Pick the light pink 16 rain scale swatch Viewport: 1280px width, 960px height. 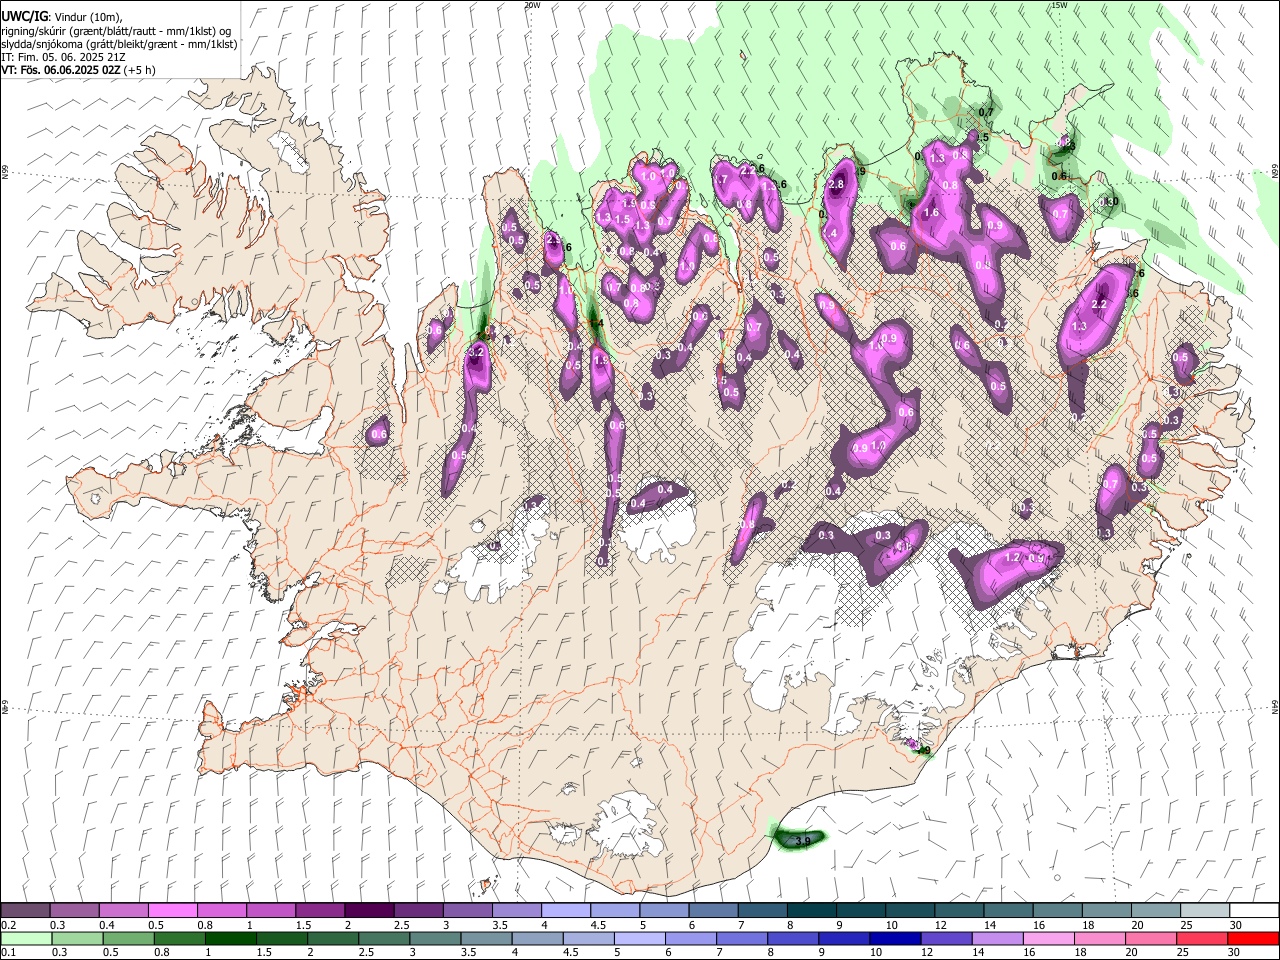(1049, 938)
